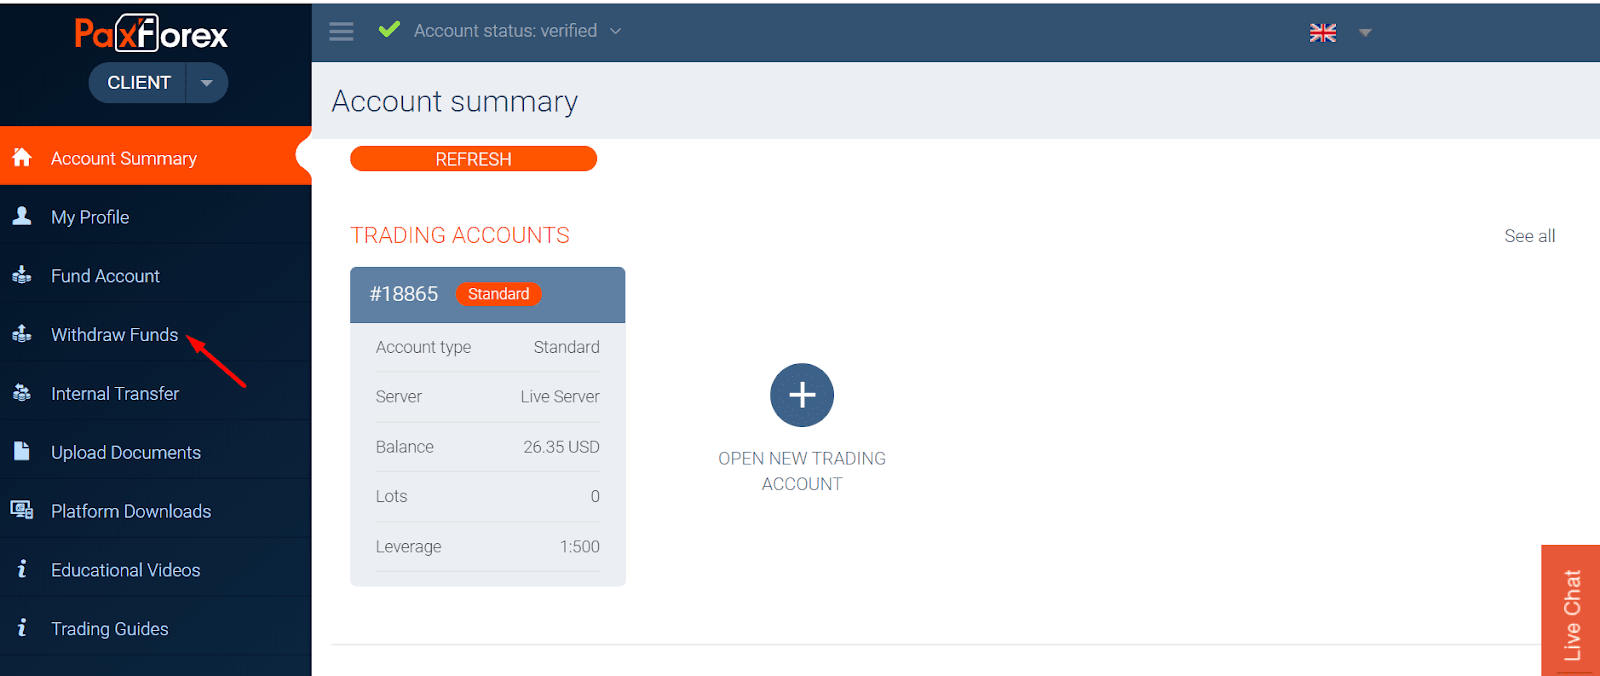Image resolution: width=1600 pixels, height=676 pixels.
Task: Open Platform Downloads
Action: click(x=156, y=511)
